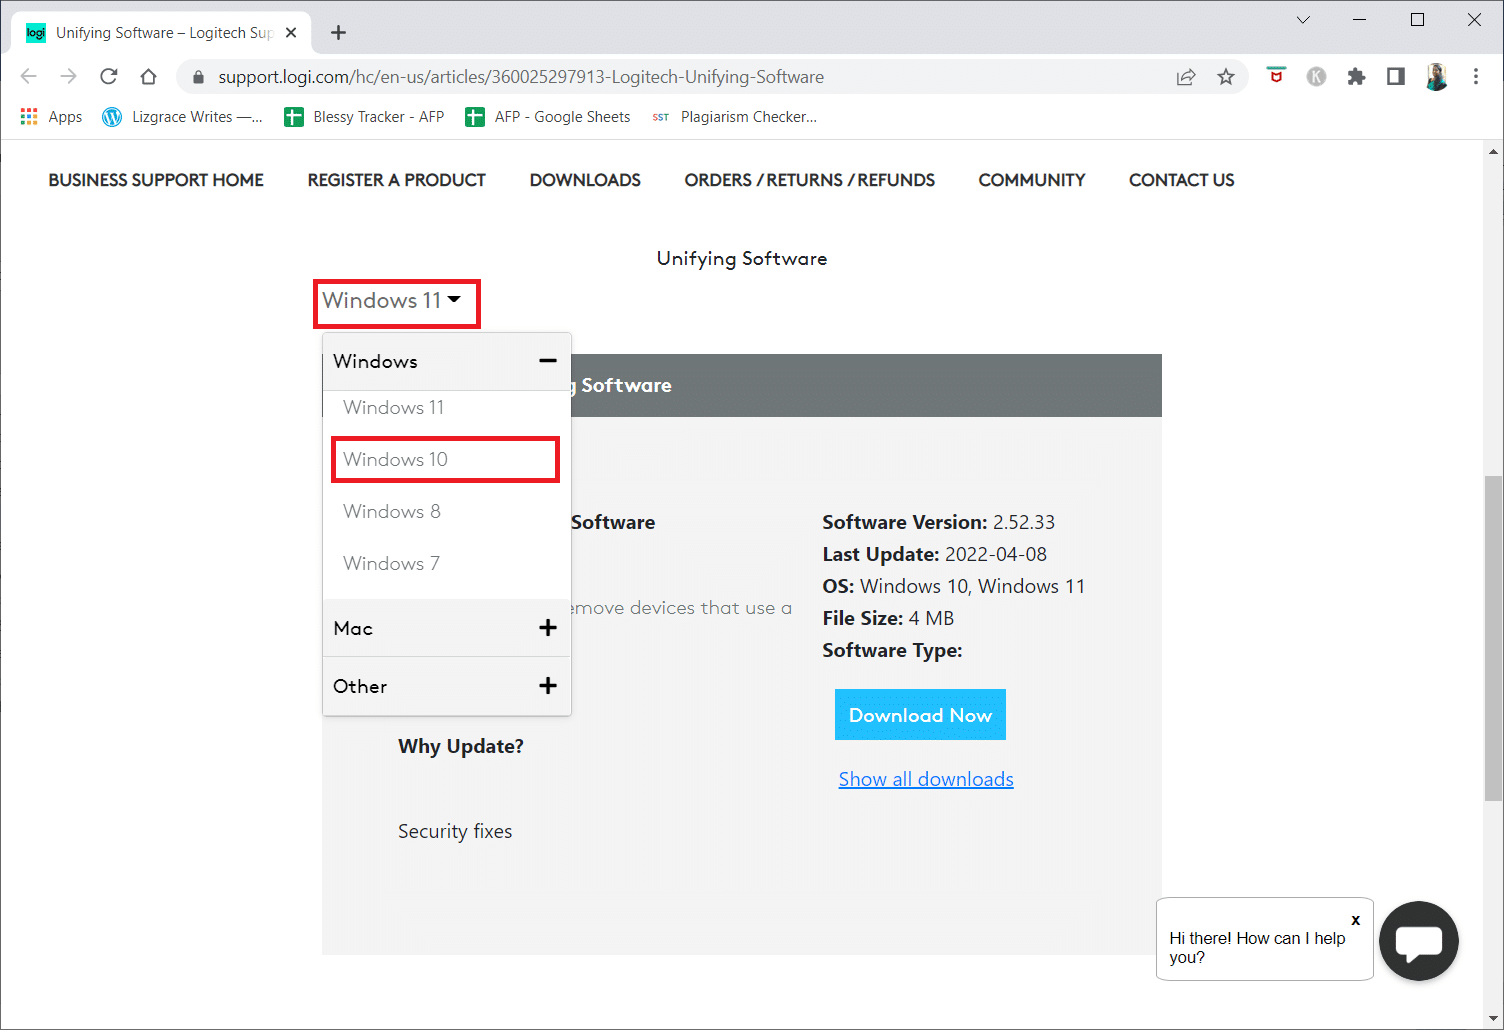Bookmark this page with the star icon
This screenshot has width=1504, height=1030.
click(x=1226, y=77)
